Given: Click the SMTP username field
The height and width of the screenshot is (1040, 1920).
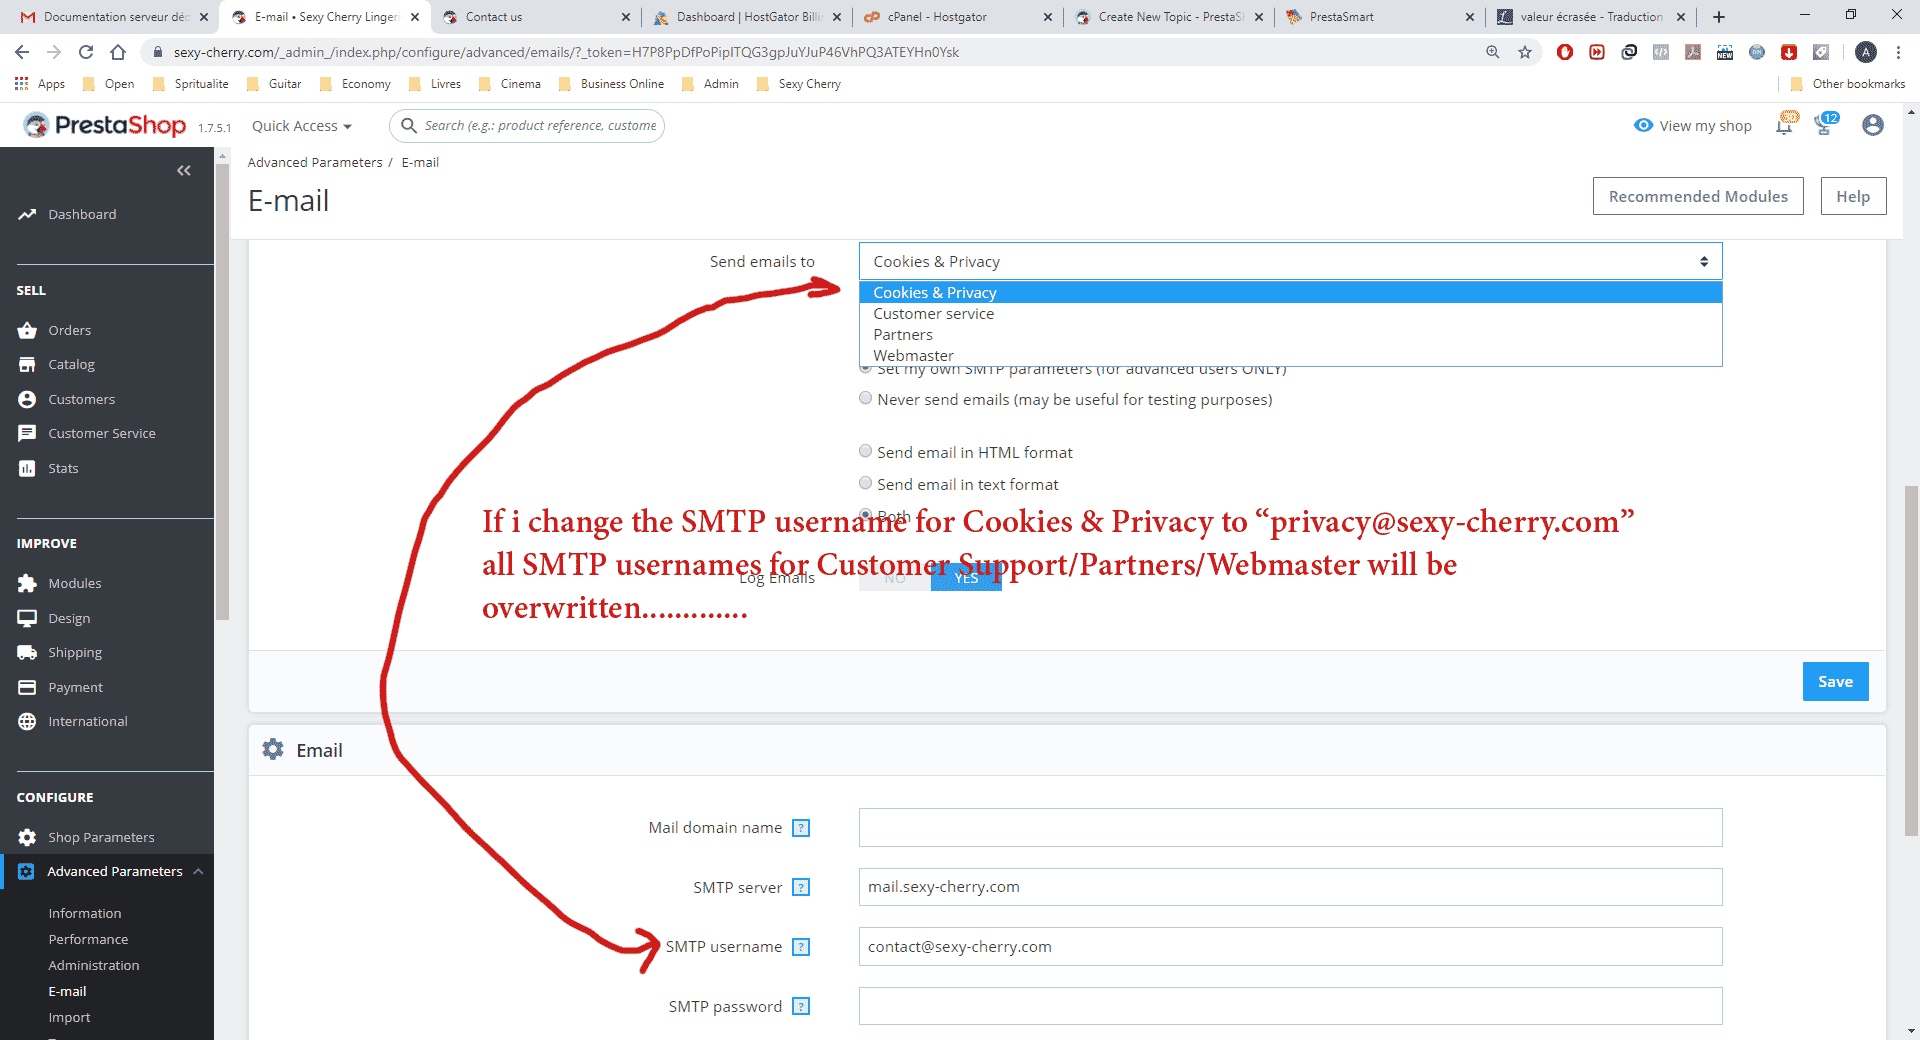Looking at the screenshot, I should (x=1290, y=947).
